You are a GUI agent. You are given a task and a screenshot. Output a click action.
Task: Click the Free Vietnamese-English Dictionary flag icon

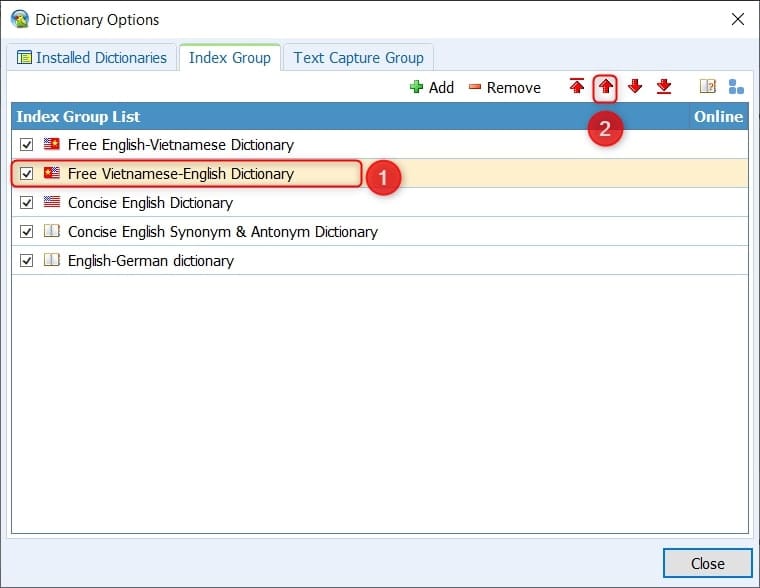(52, 173)
